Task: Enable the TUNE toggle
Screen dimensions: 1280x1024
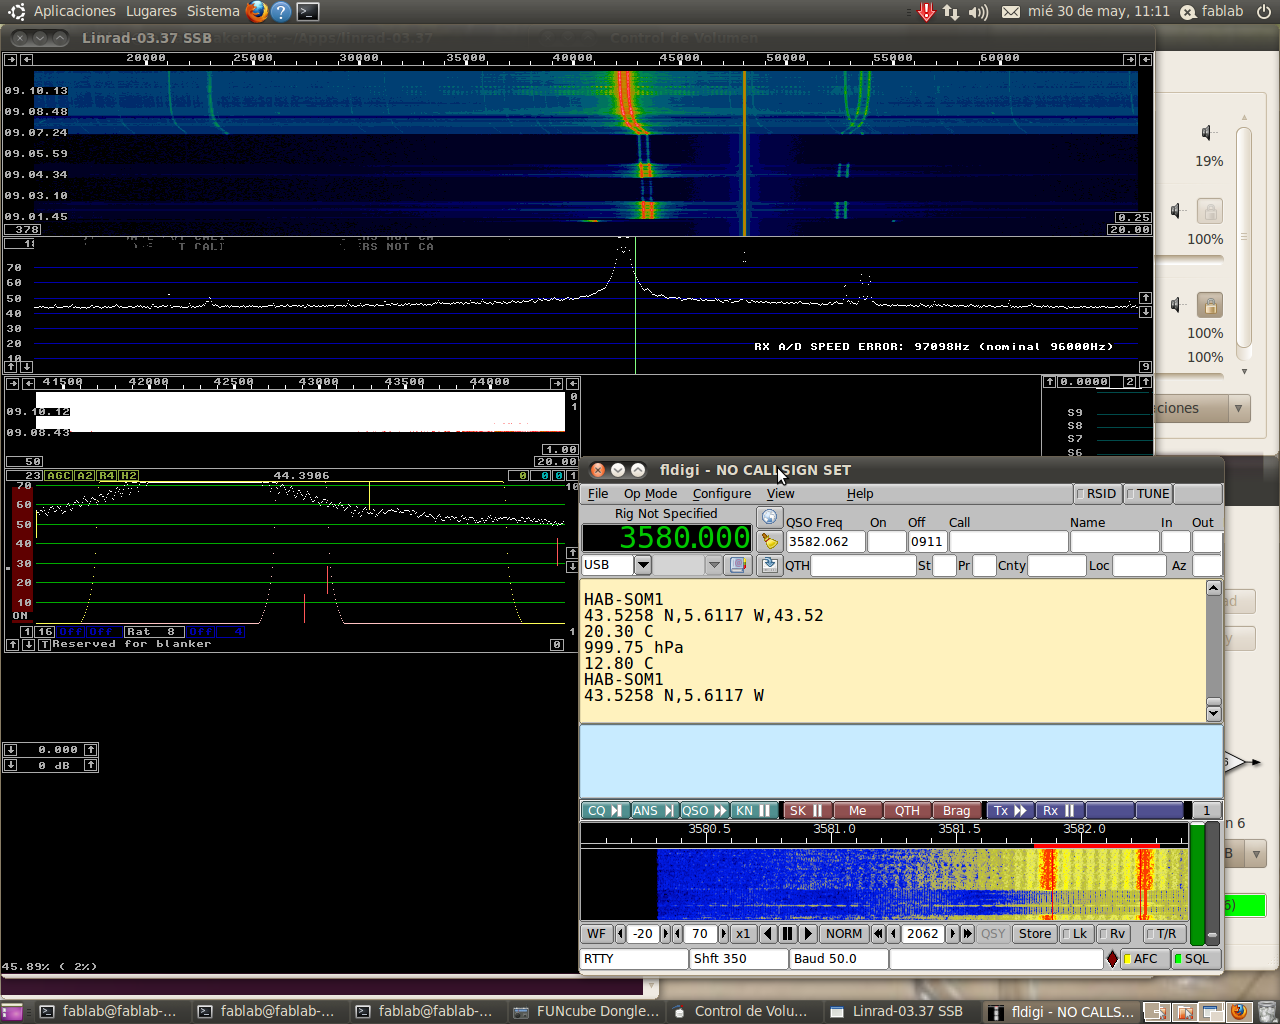Action: click(1147, 494)
